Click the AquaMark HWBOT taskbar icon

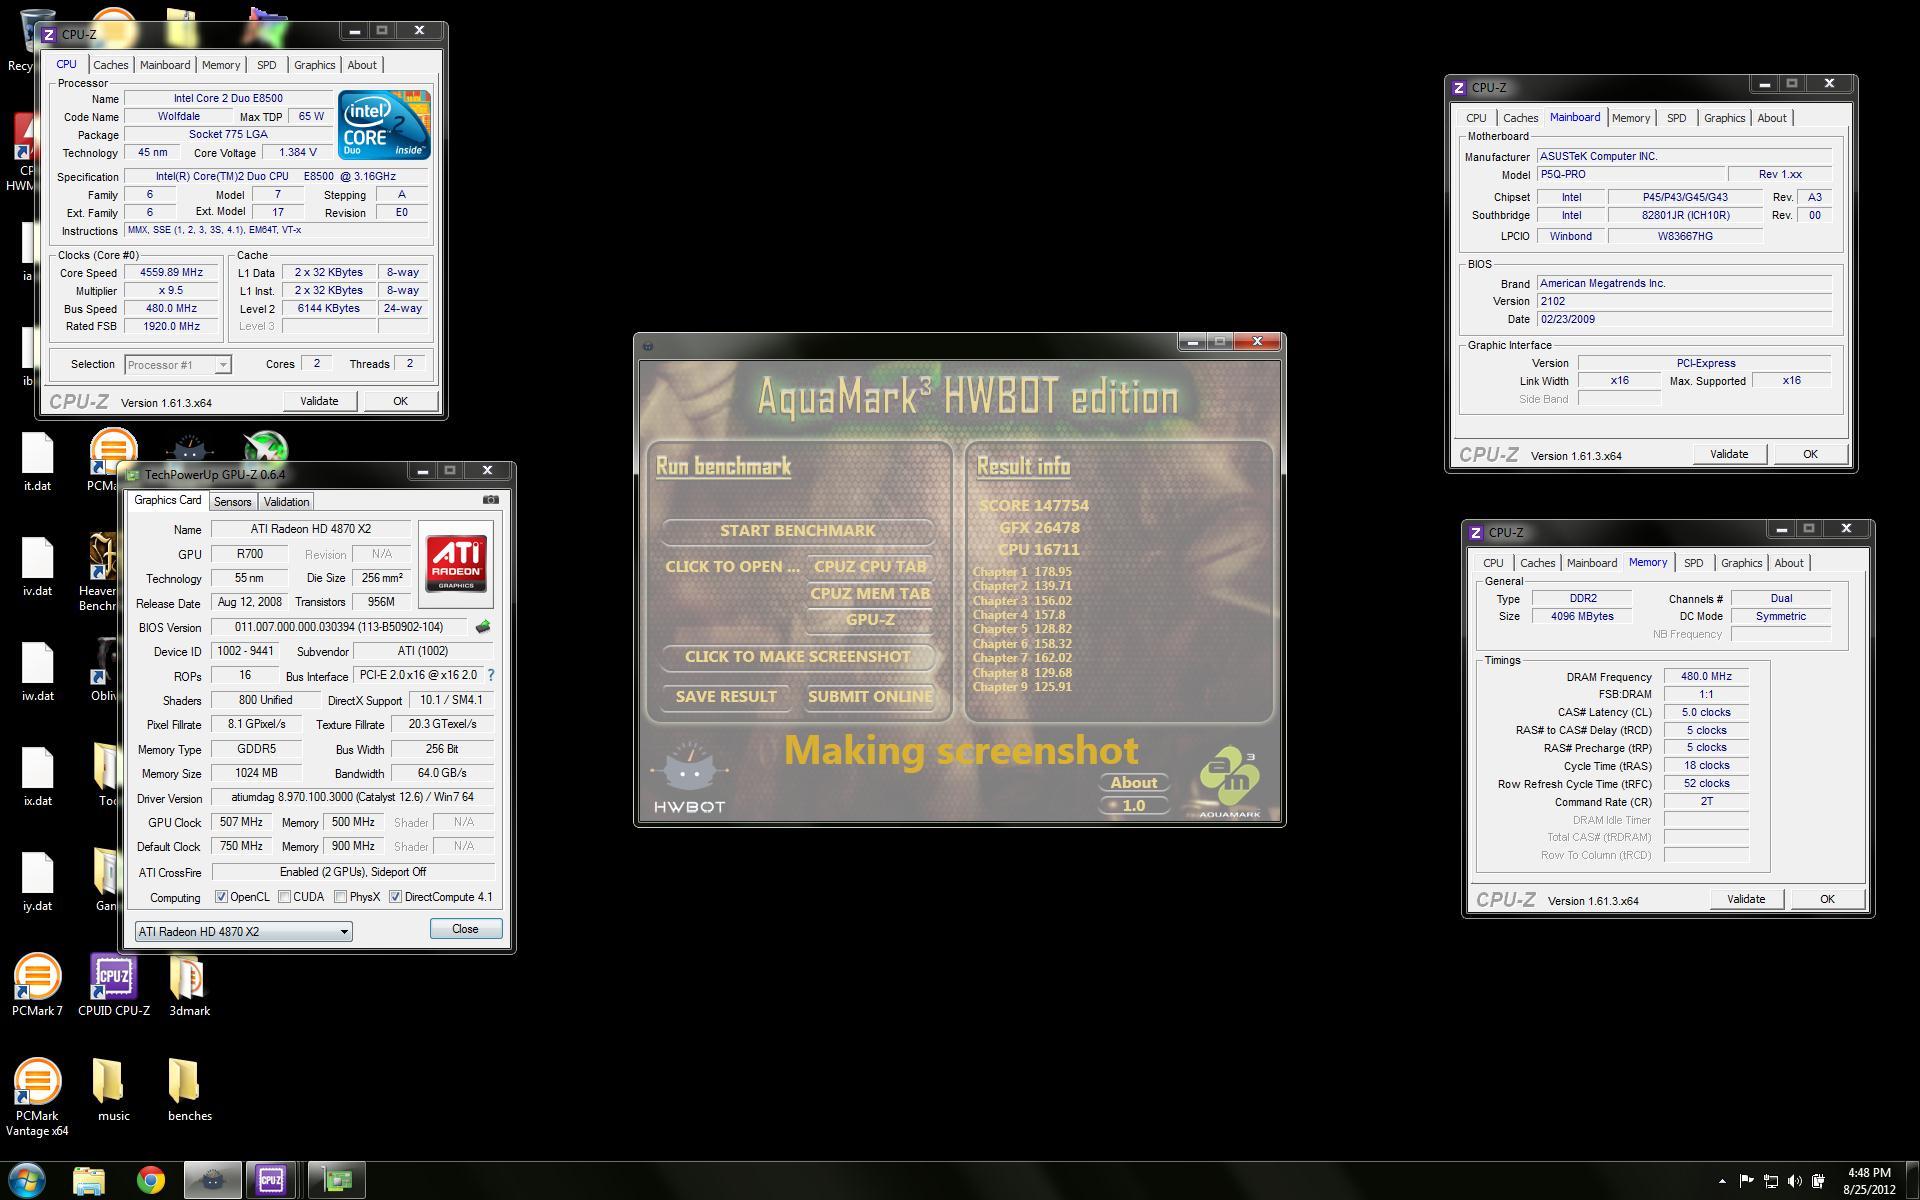(x=212, y=1181)
